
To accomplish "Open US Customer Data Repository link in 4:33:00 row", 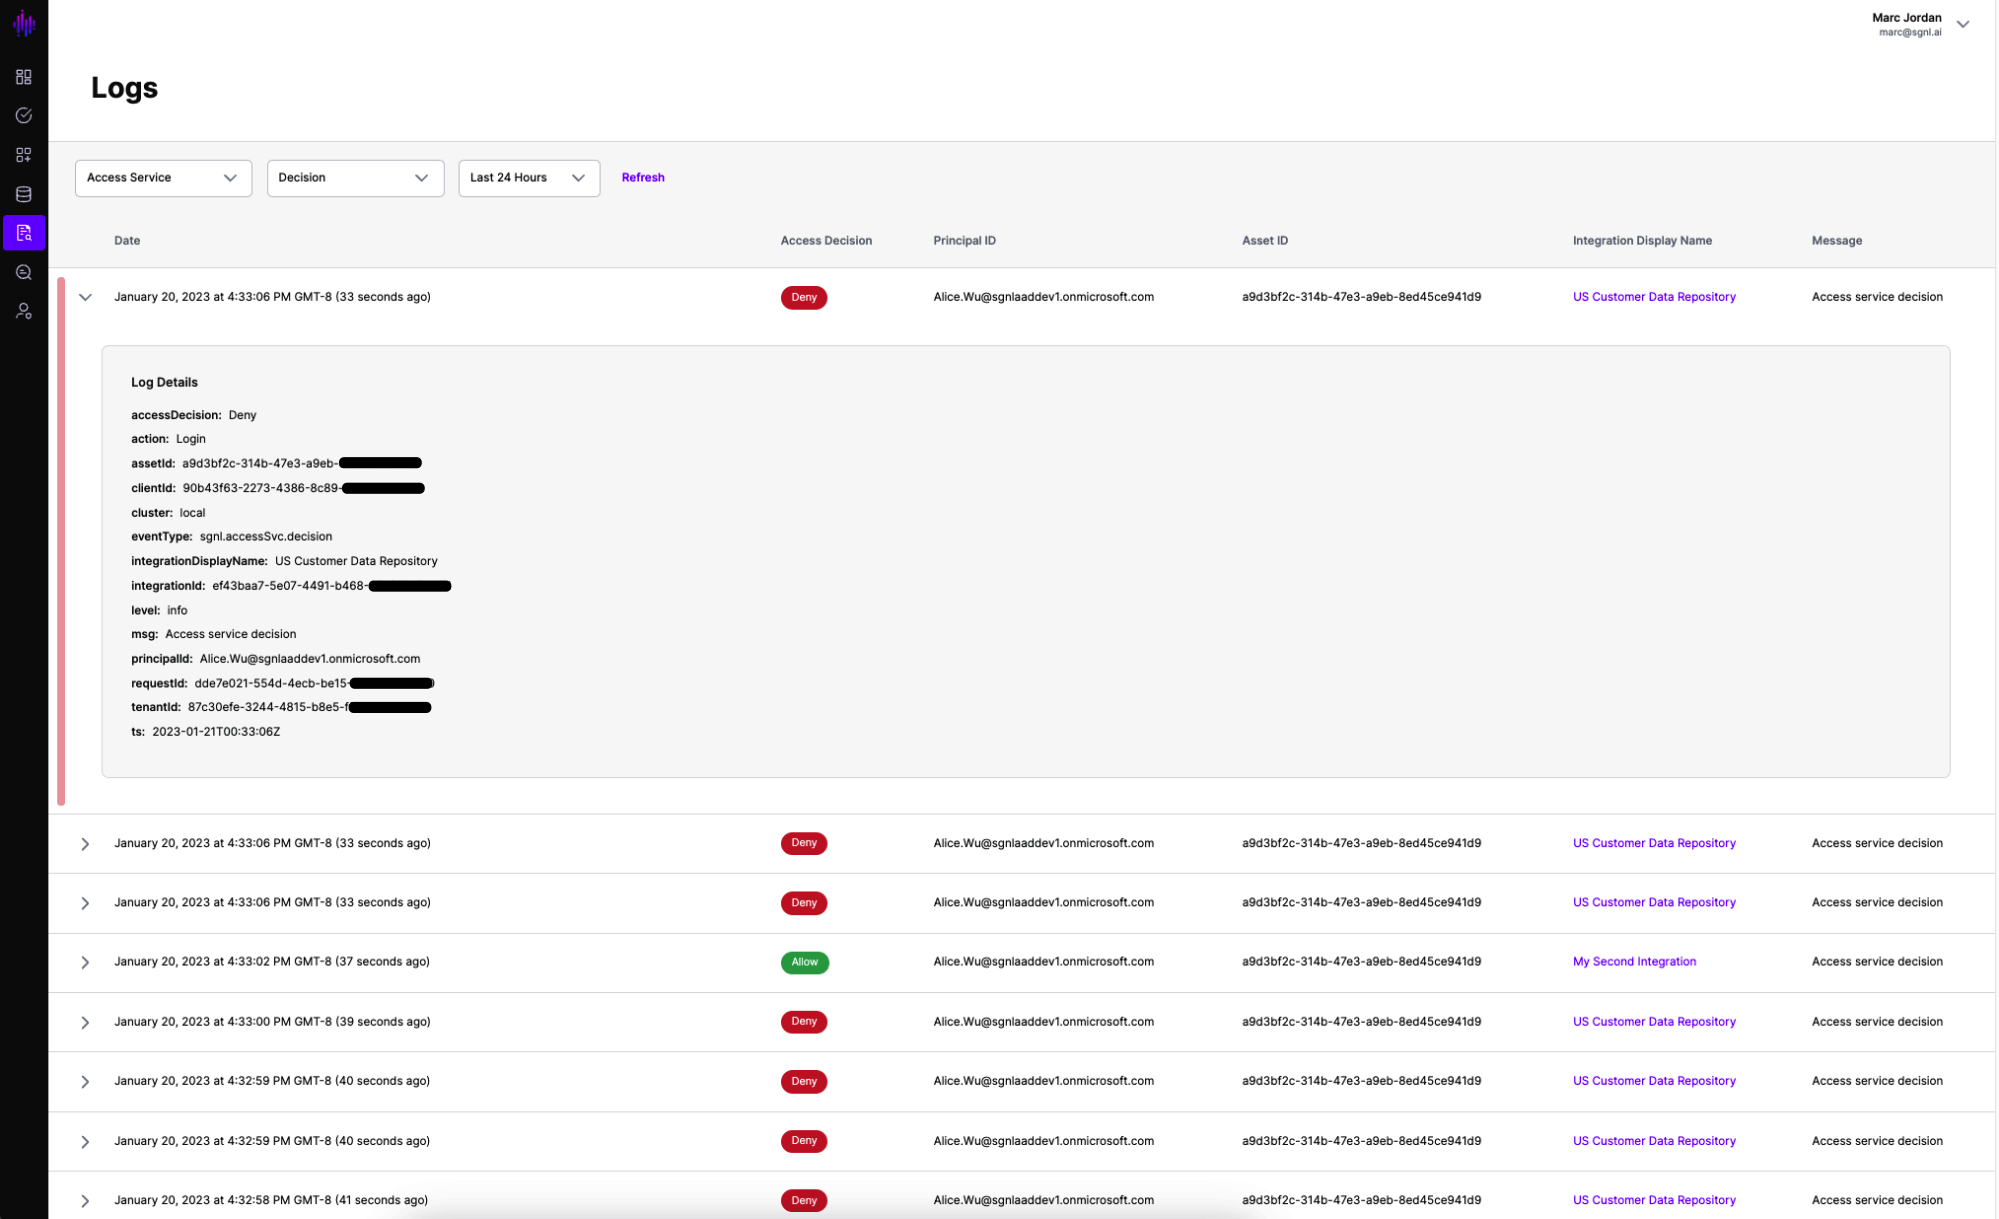I will pos(1654,1022).
